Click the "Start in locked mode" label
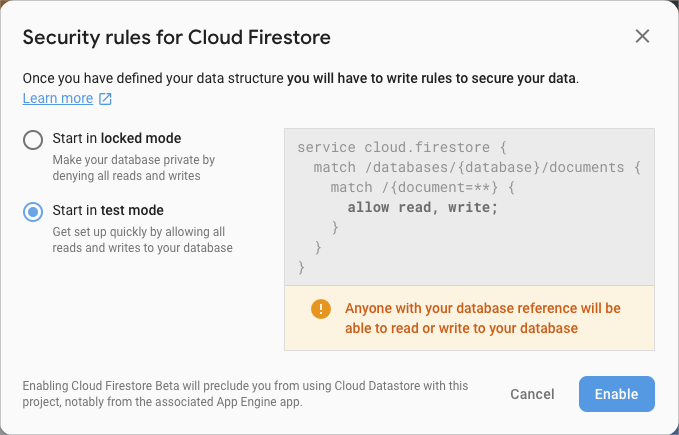 point(117,138)
